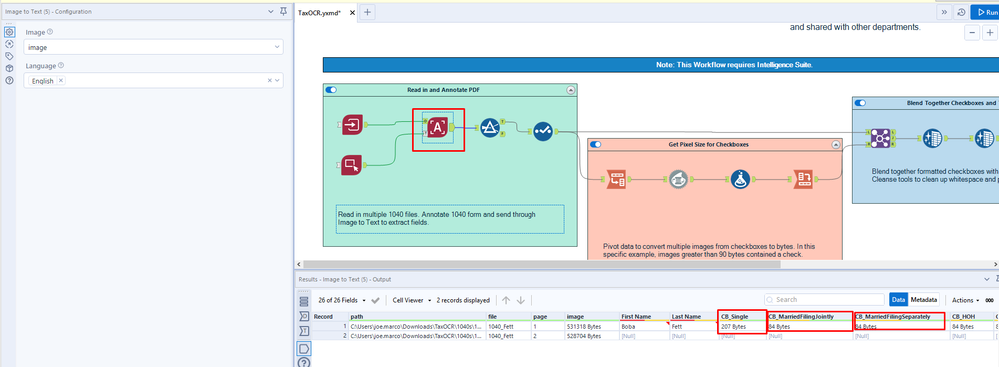Select the Formula flask tool
Image resolution: width=999 pixels, height=367 pixels.
click(739, 180)
